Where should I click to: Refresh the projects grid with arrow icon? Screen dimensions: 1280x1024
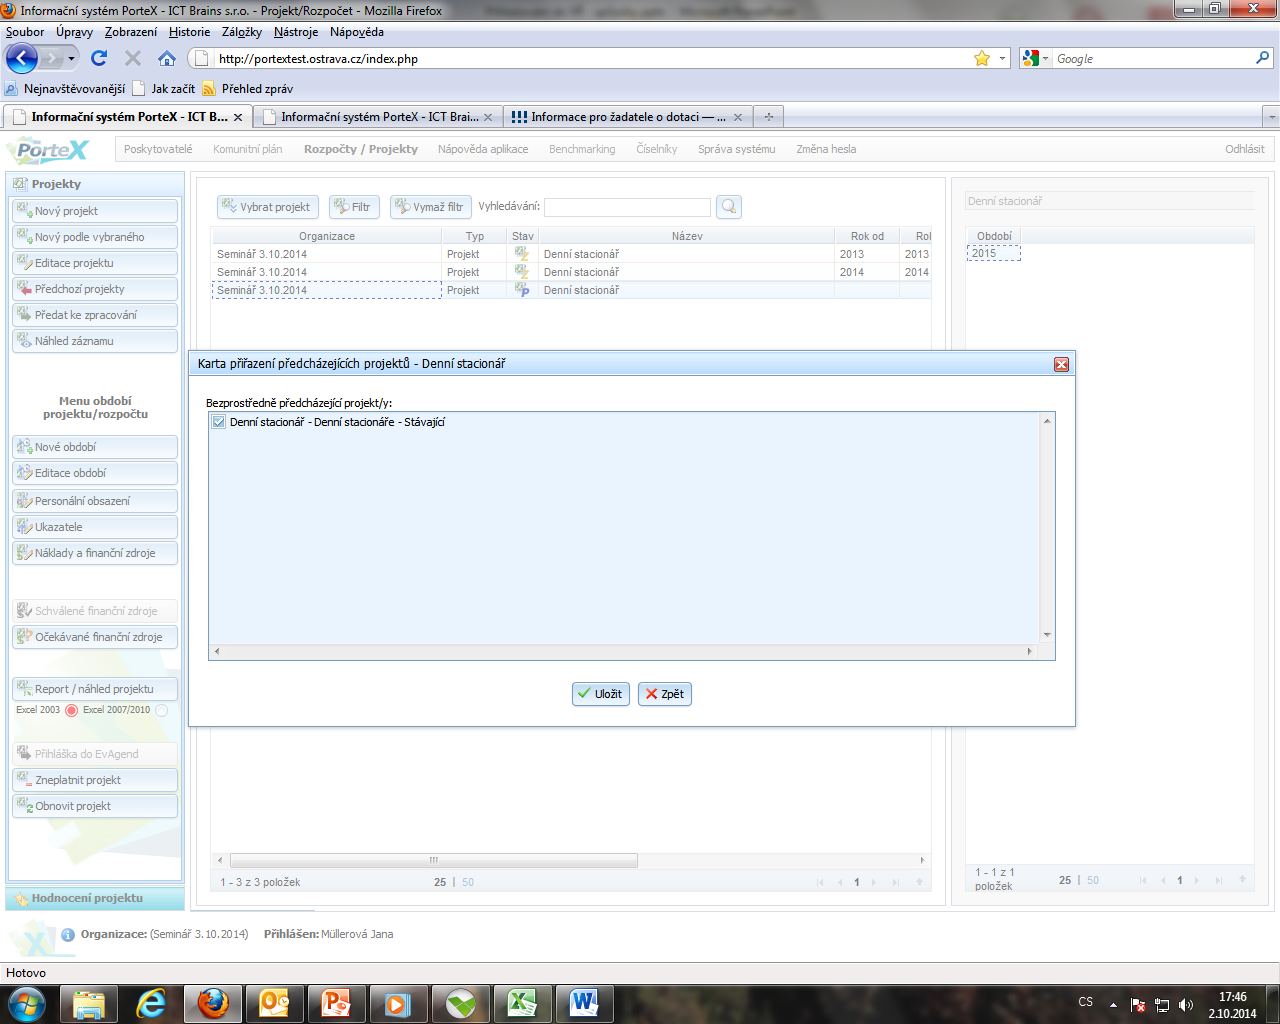[919, 882]
